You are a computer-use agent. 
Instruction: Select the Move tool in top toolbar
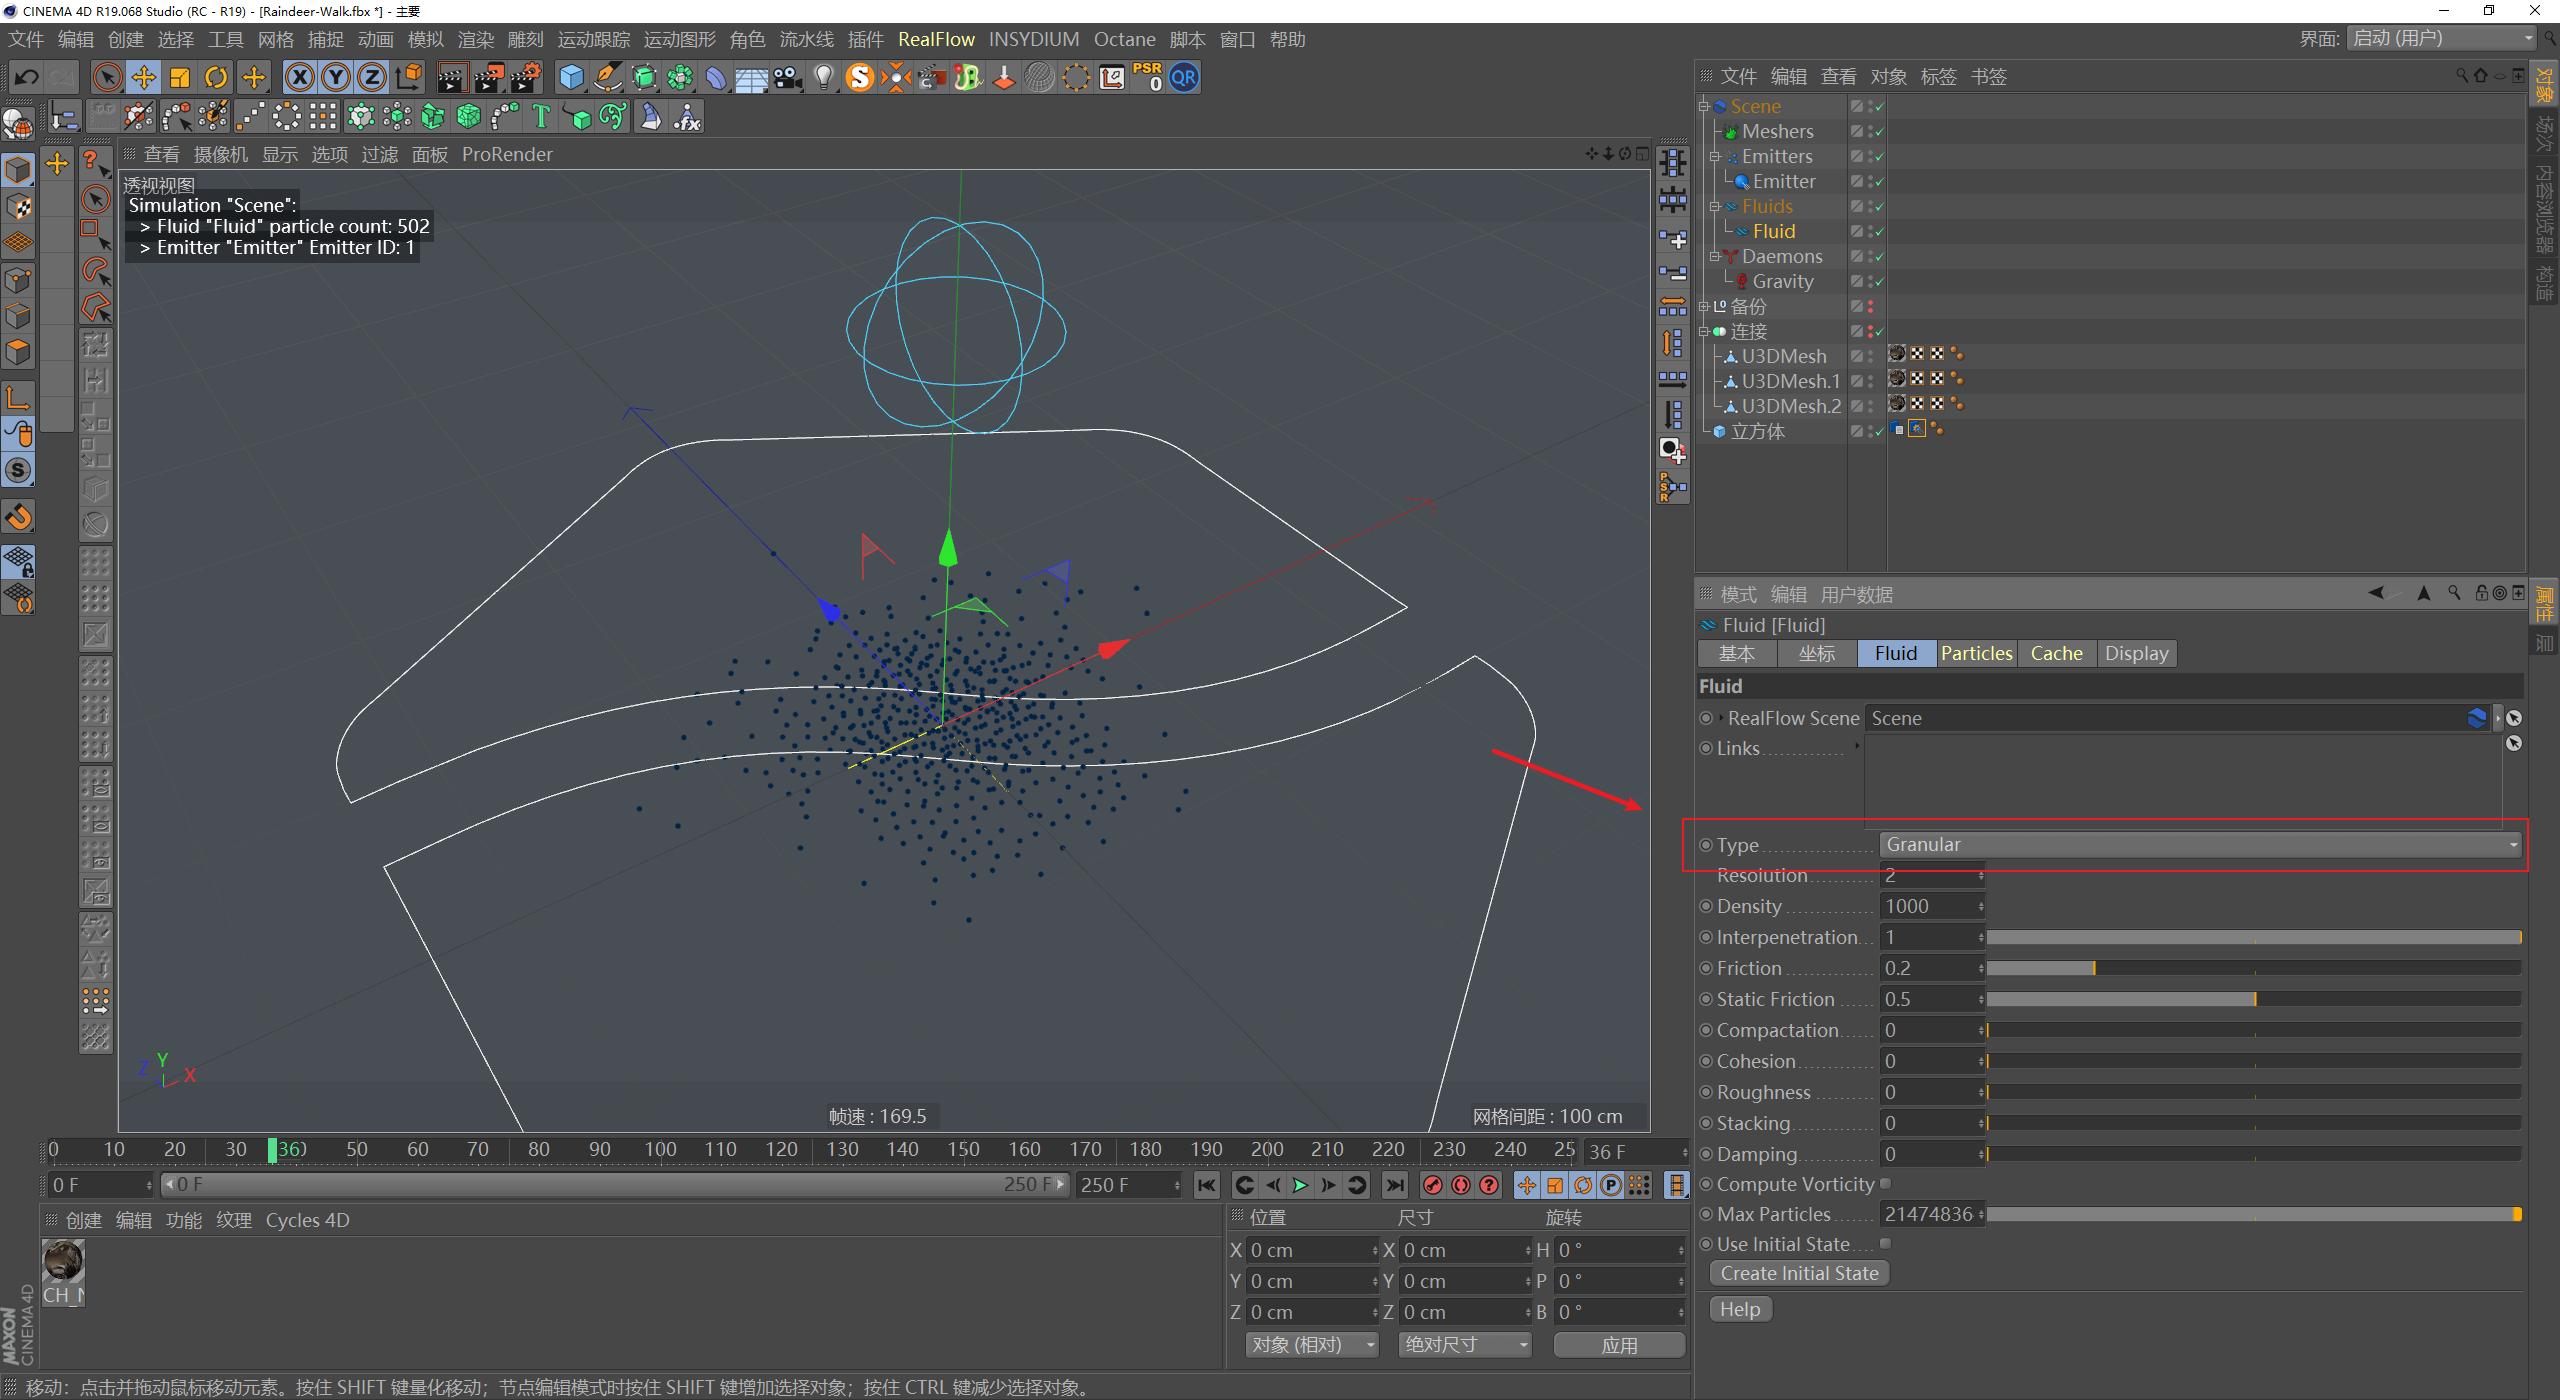pos(143,77)
